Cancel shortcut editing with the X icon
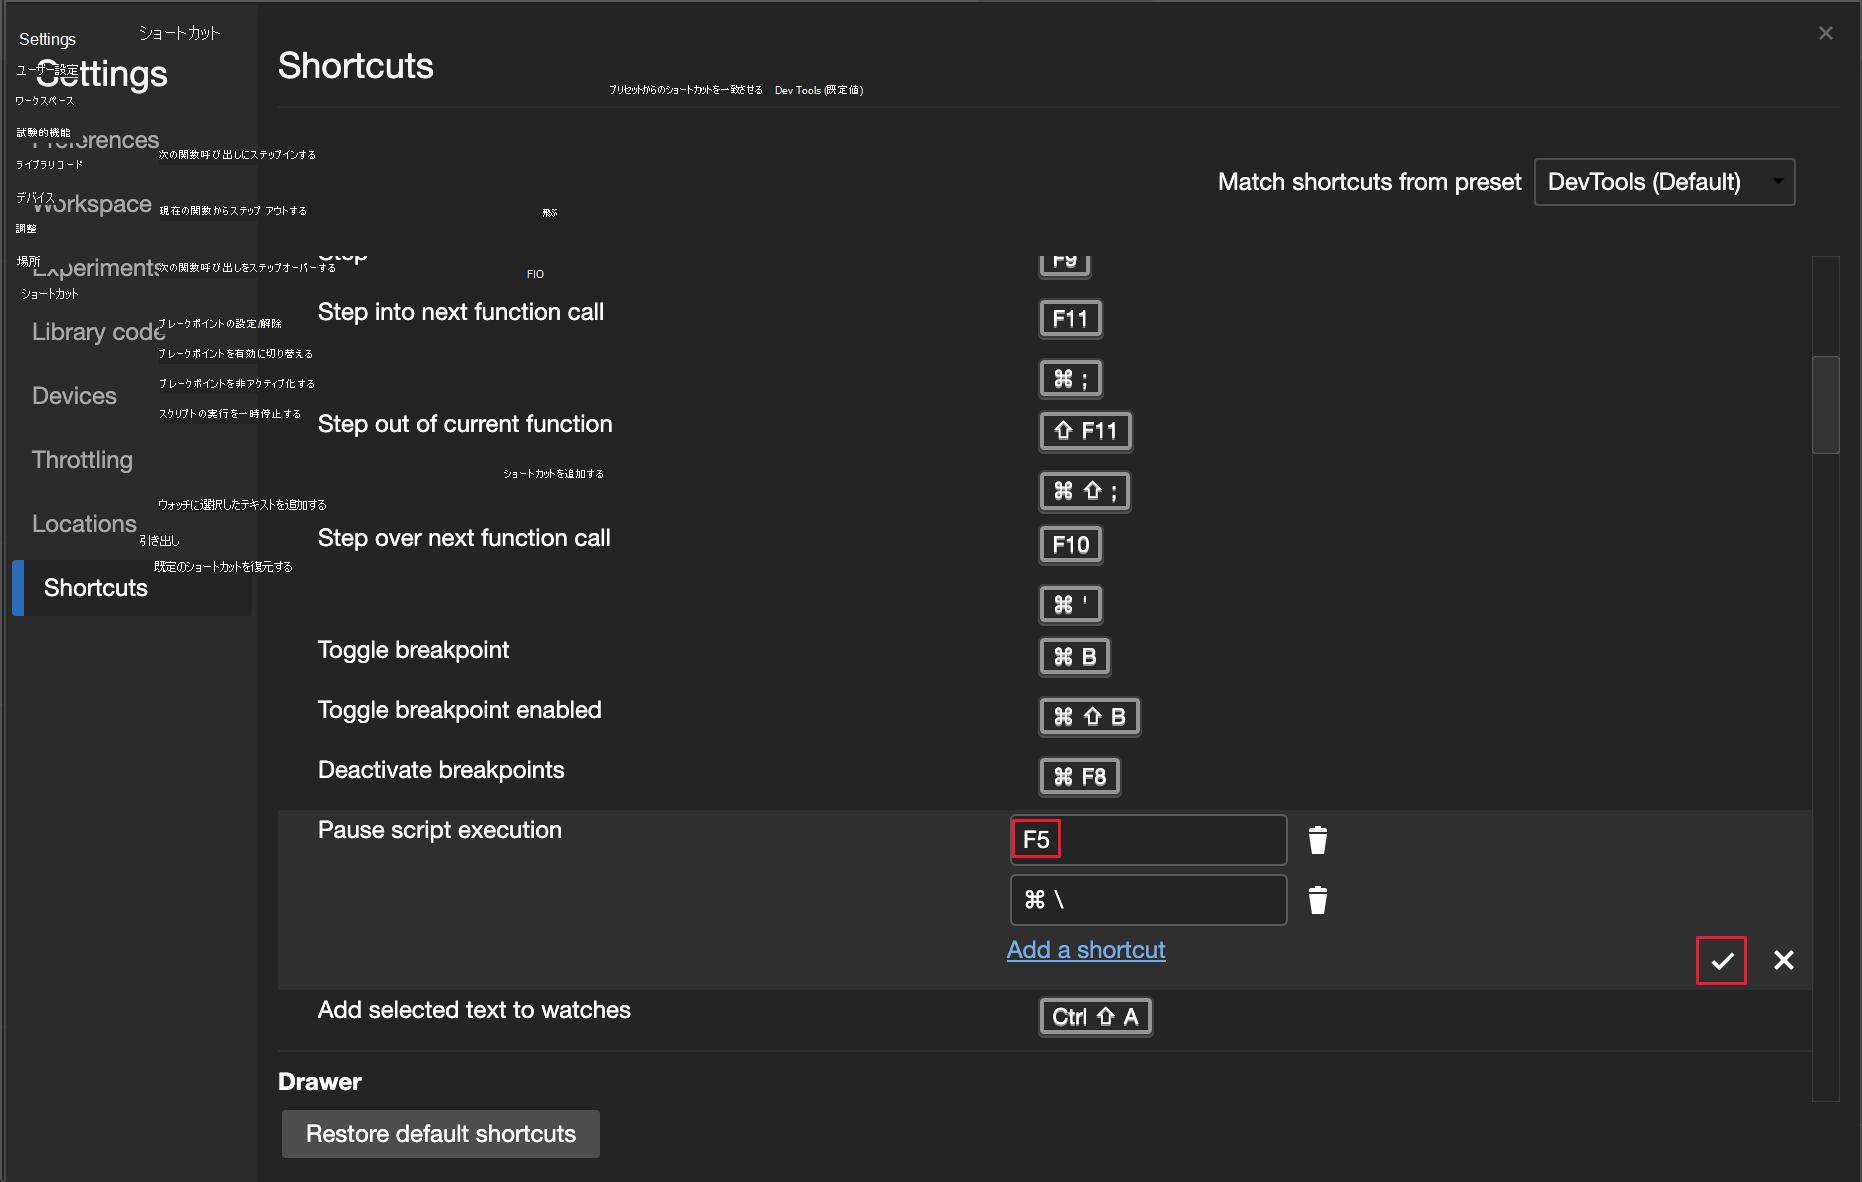 click(1783, 960)
